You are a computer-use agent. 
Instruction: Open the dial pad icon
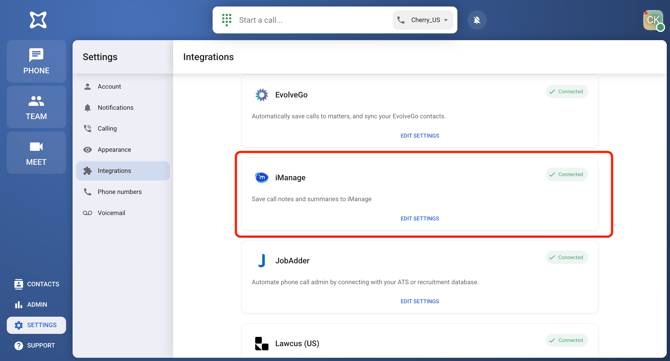226,20
